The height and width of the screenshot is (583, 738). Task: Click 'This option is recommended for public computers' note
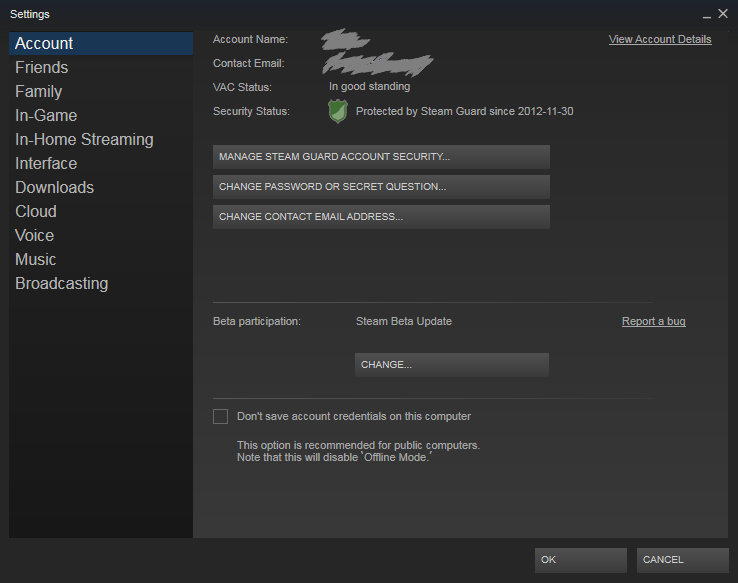pos(358,445)
